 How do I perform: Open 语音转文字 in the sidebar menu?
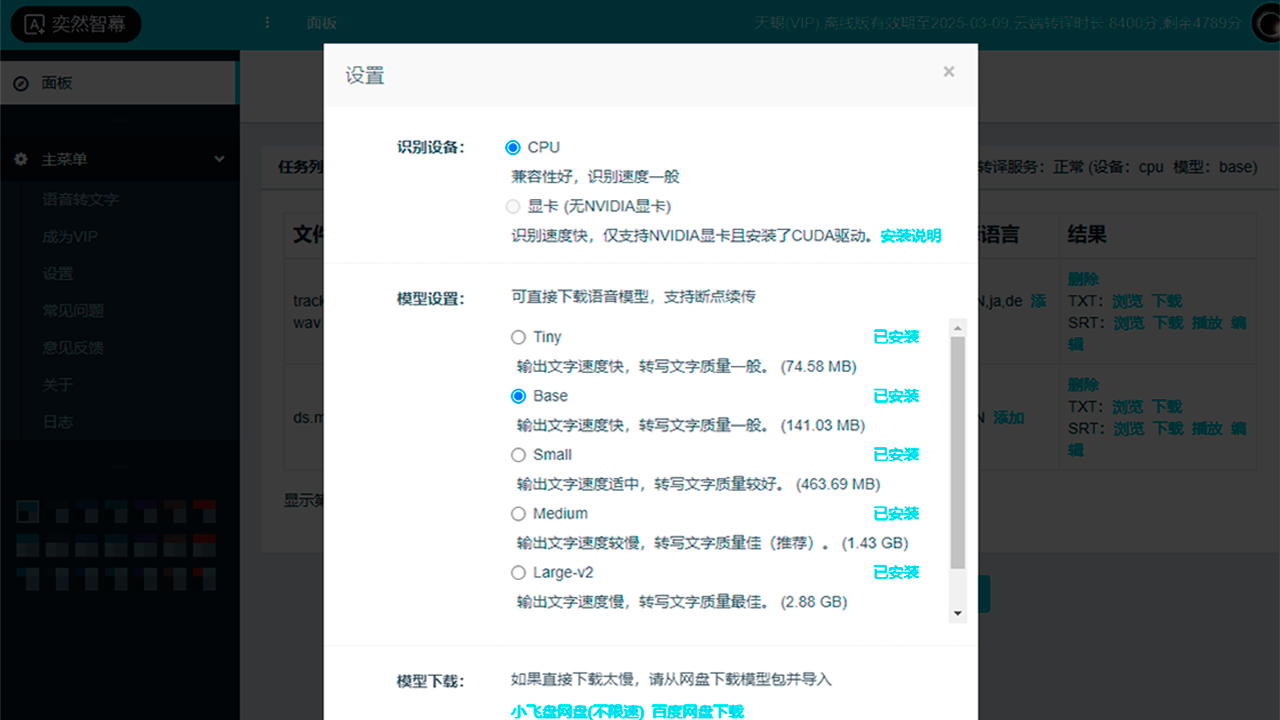point(80,200)
